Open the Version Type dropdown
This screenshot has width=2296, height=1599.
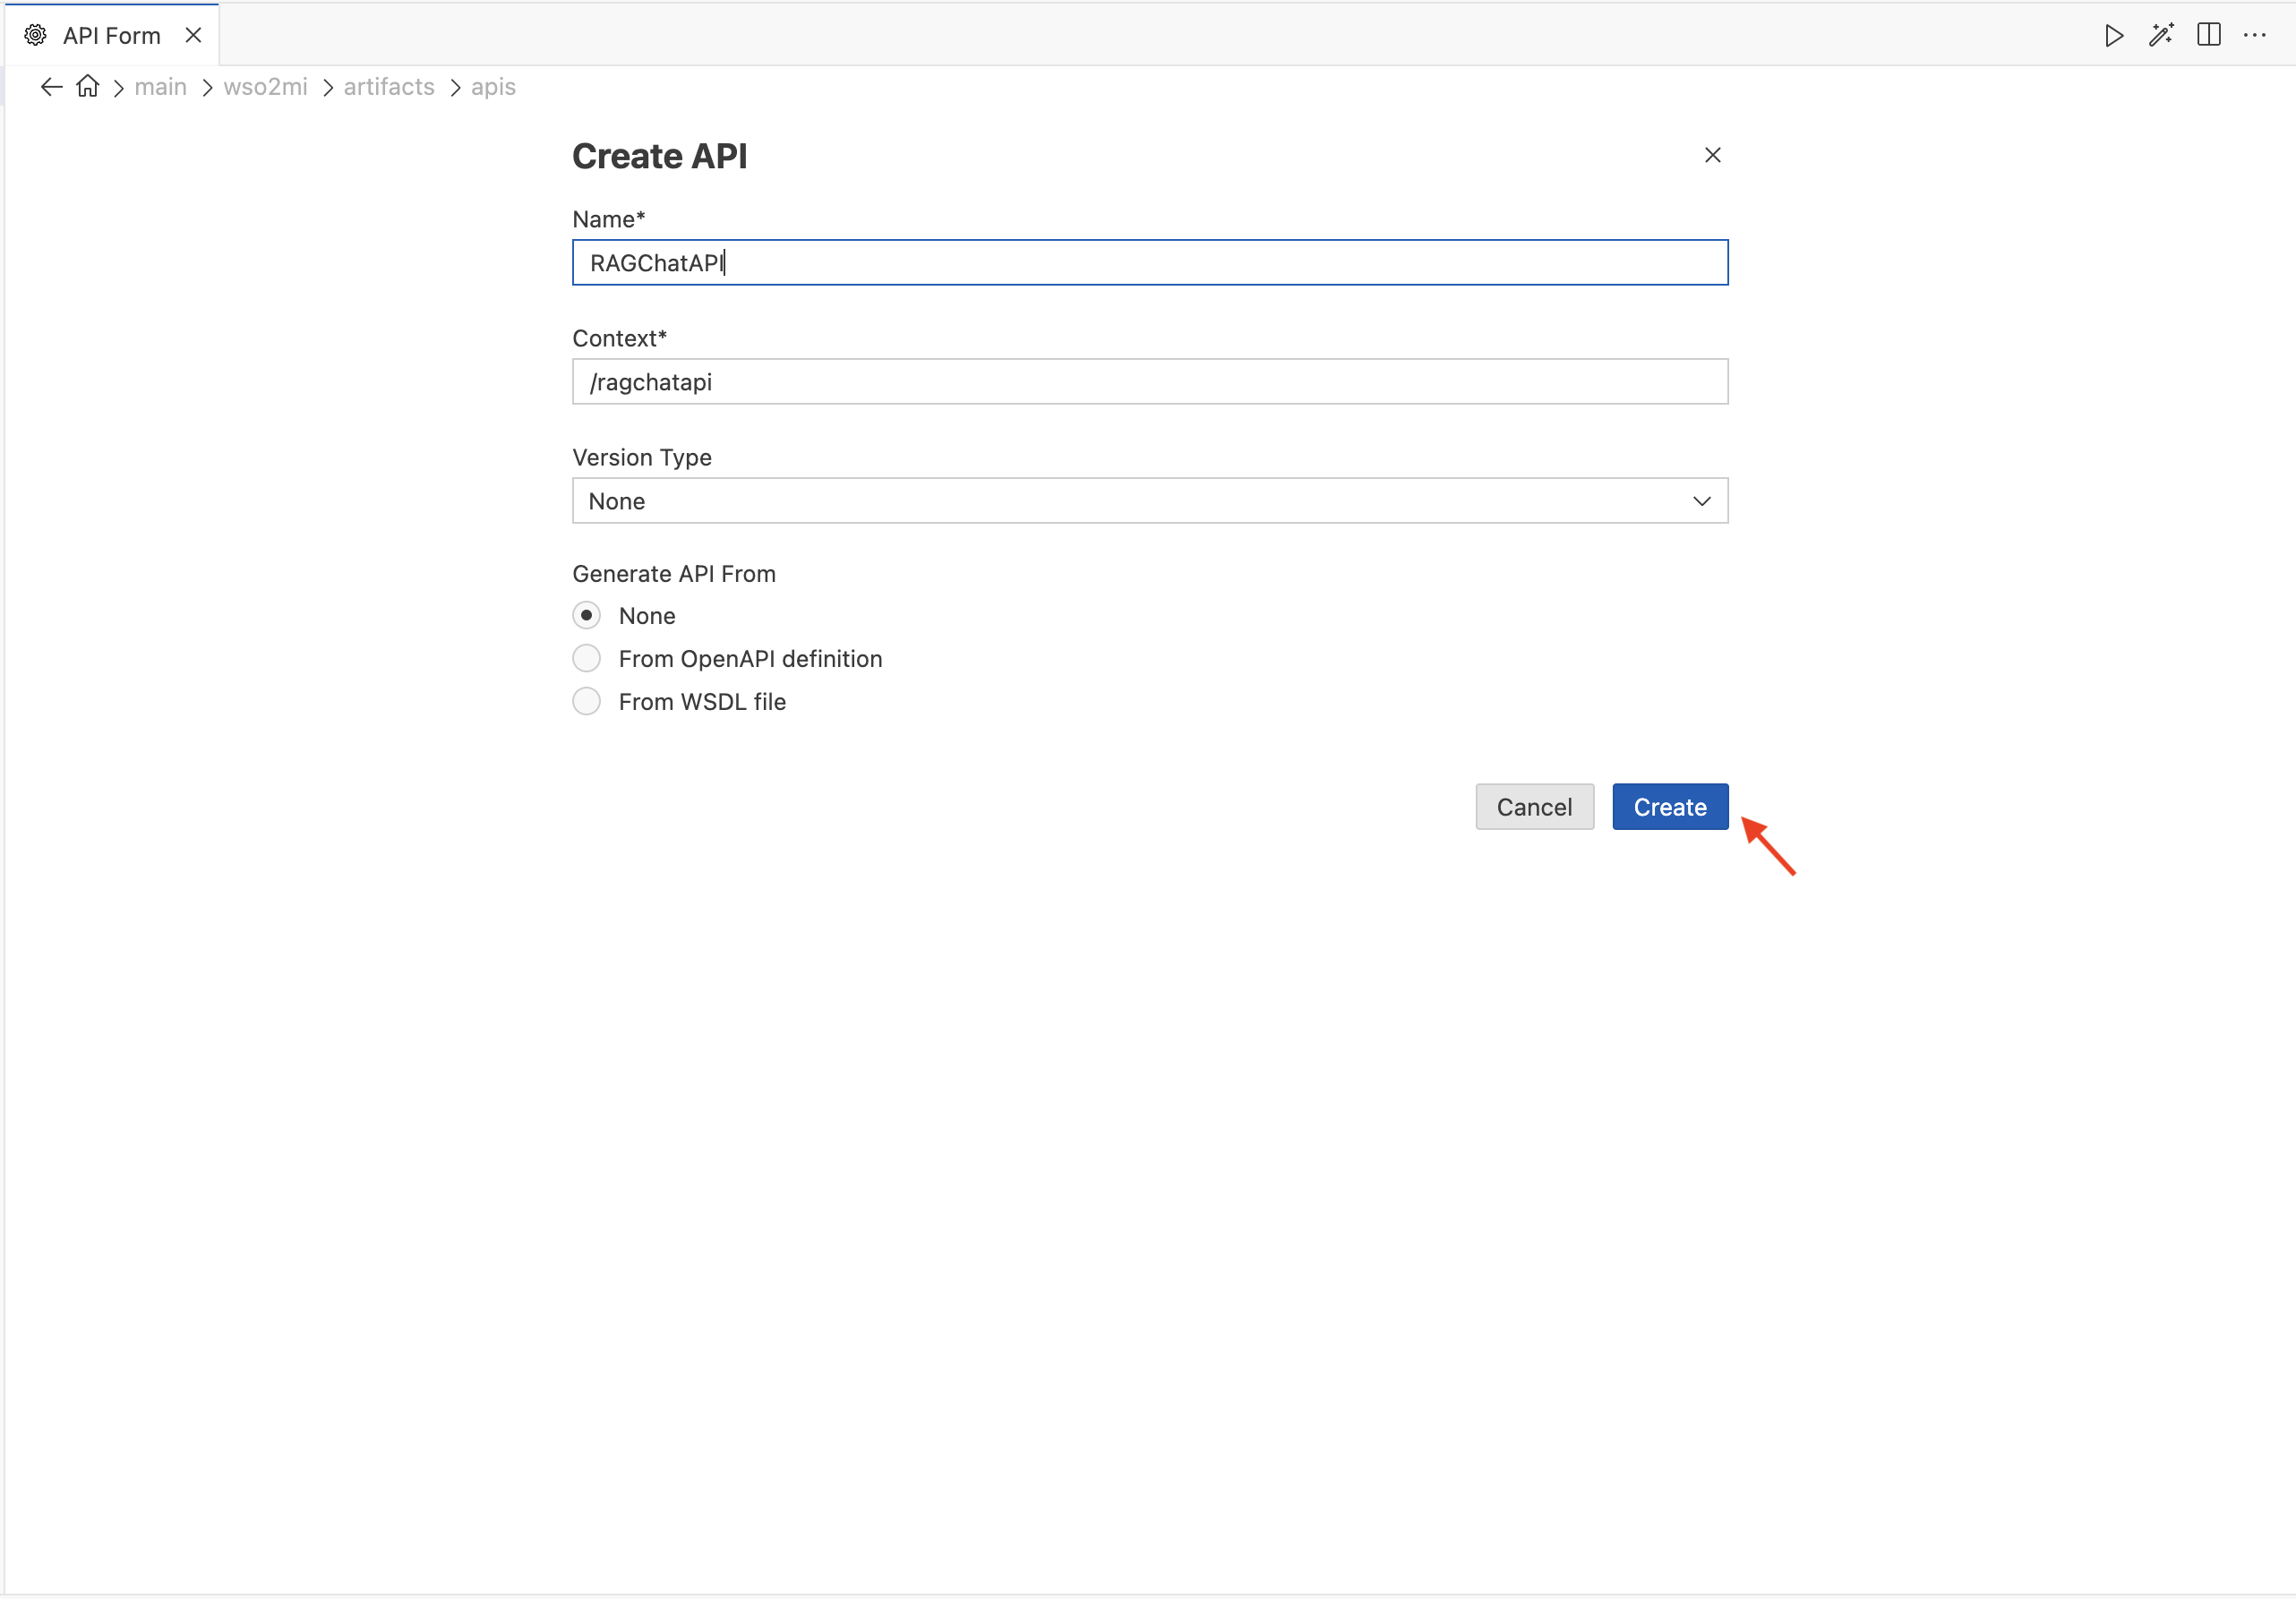tap(1150, 500)
